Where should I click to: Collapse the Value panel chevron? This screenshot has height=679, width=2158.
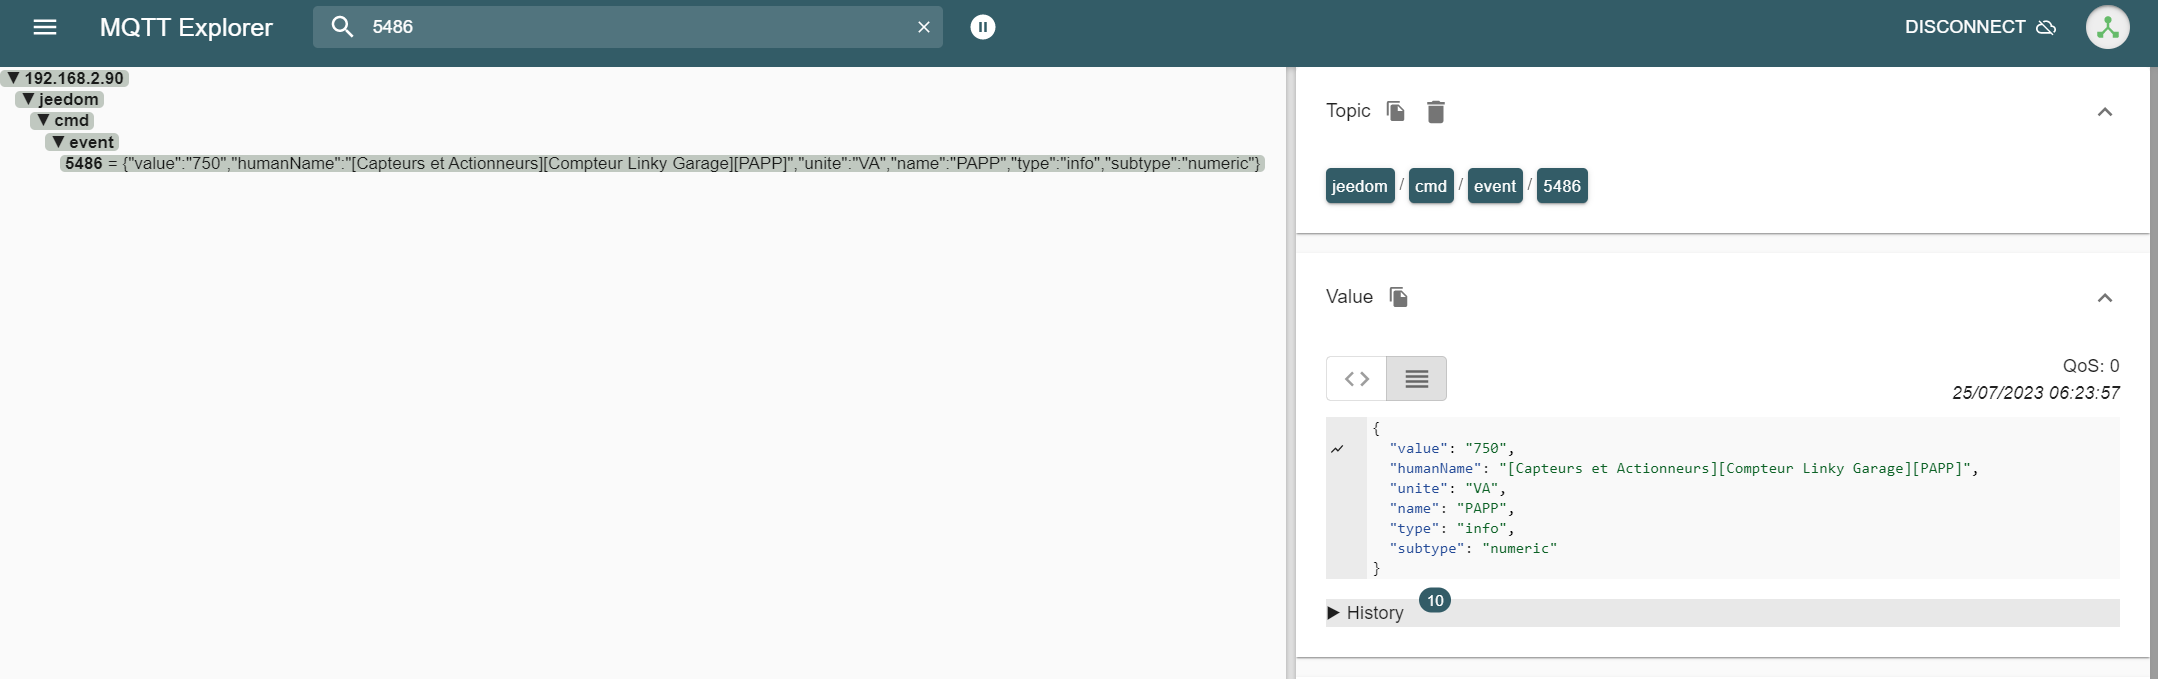point(2105,298)
